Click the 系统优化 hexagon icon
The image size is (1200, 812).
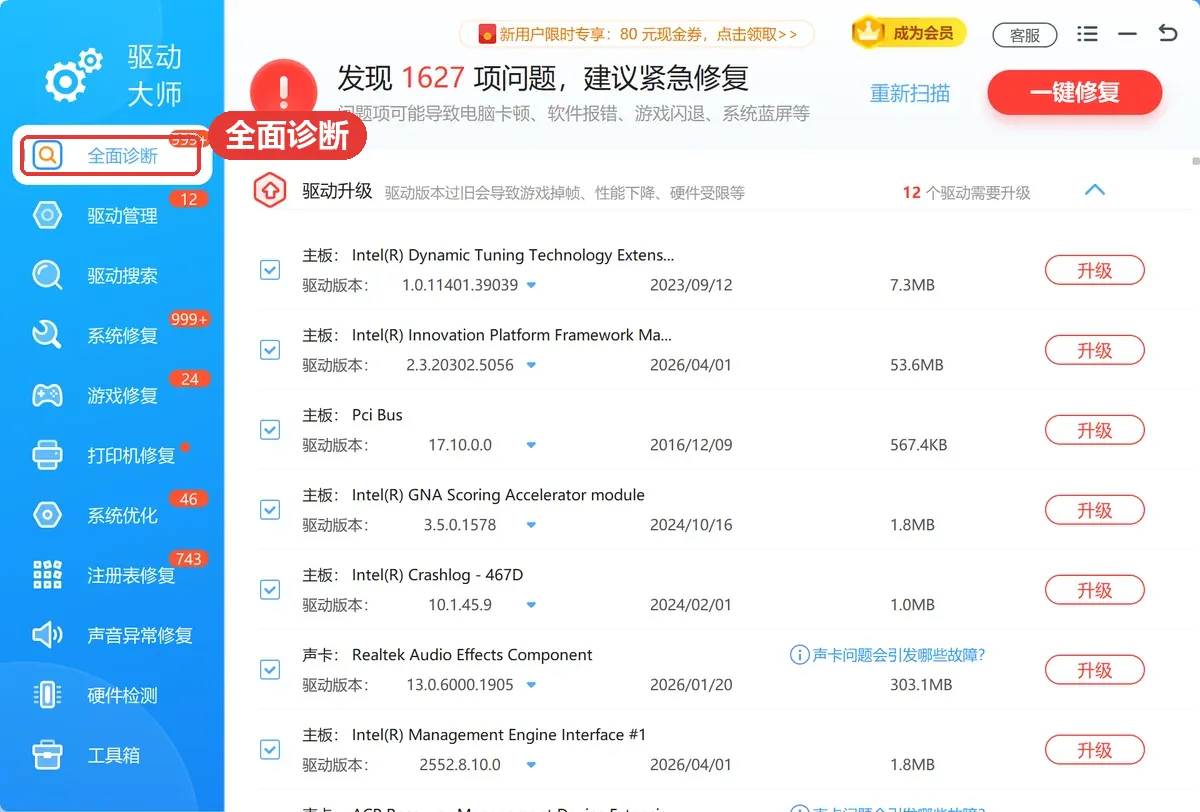[x=47, y=515]
